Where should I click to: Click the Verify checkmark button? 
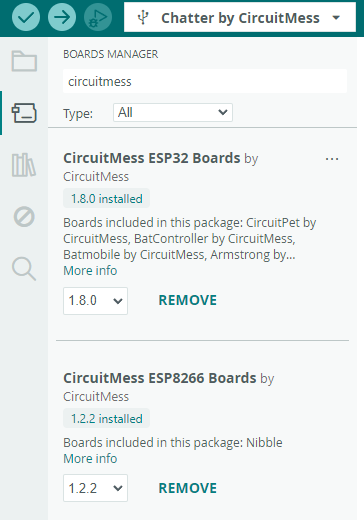click(26, 17)
